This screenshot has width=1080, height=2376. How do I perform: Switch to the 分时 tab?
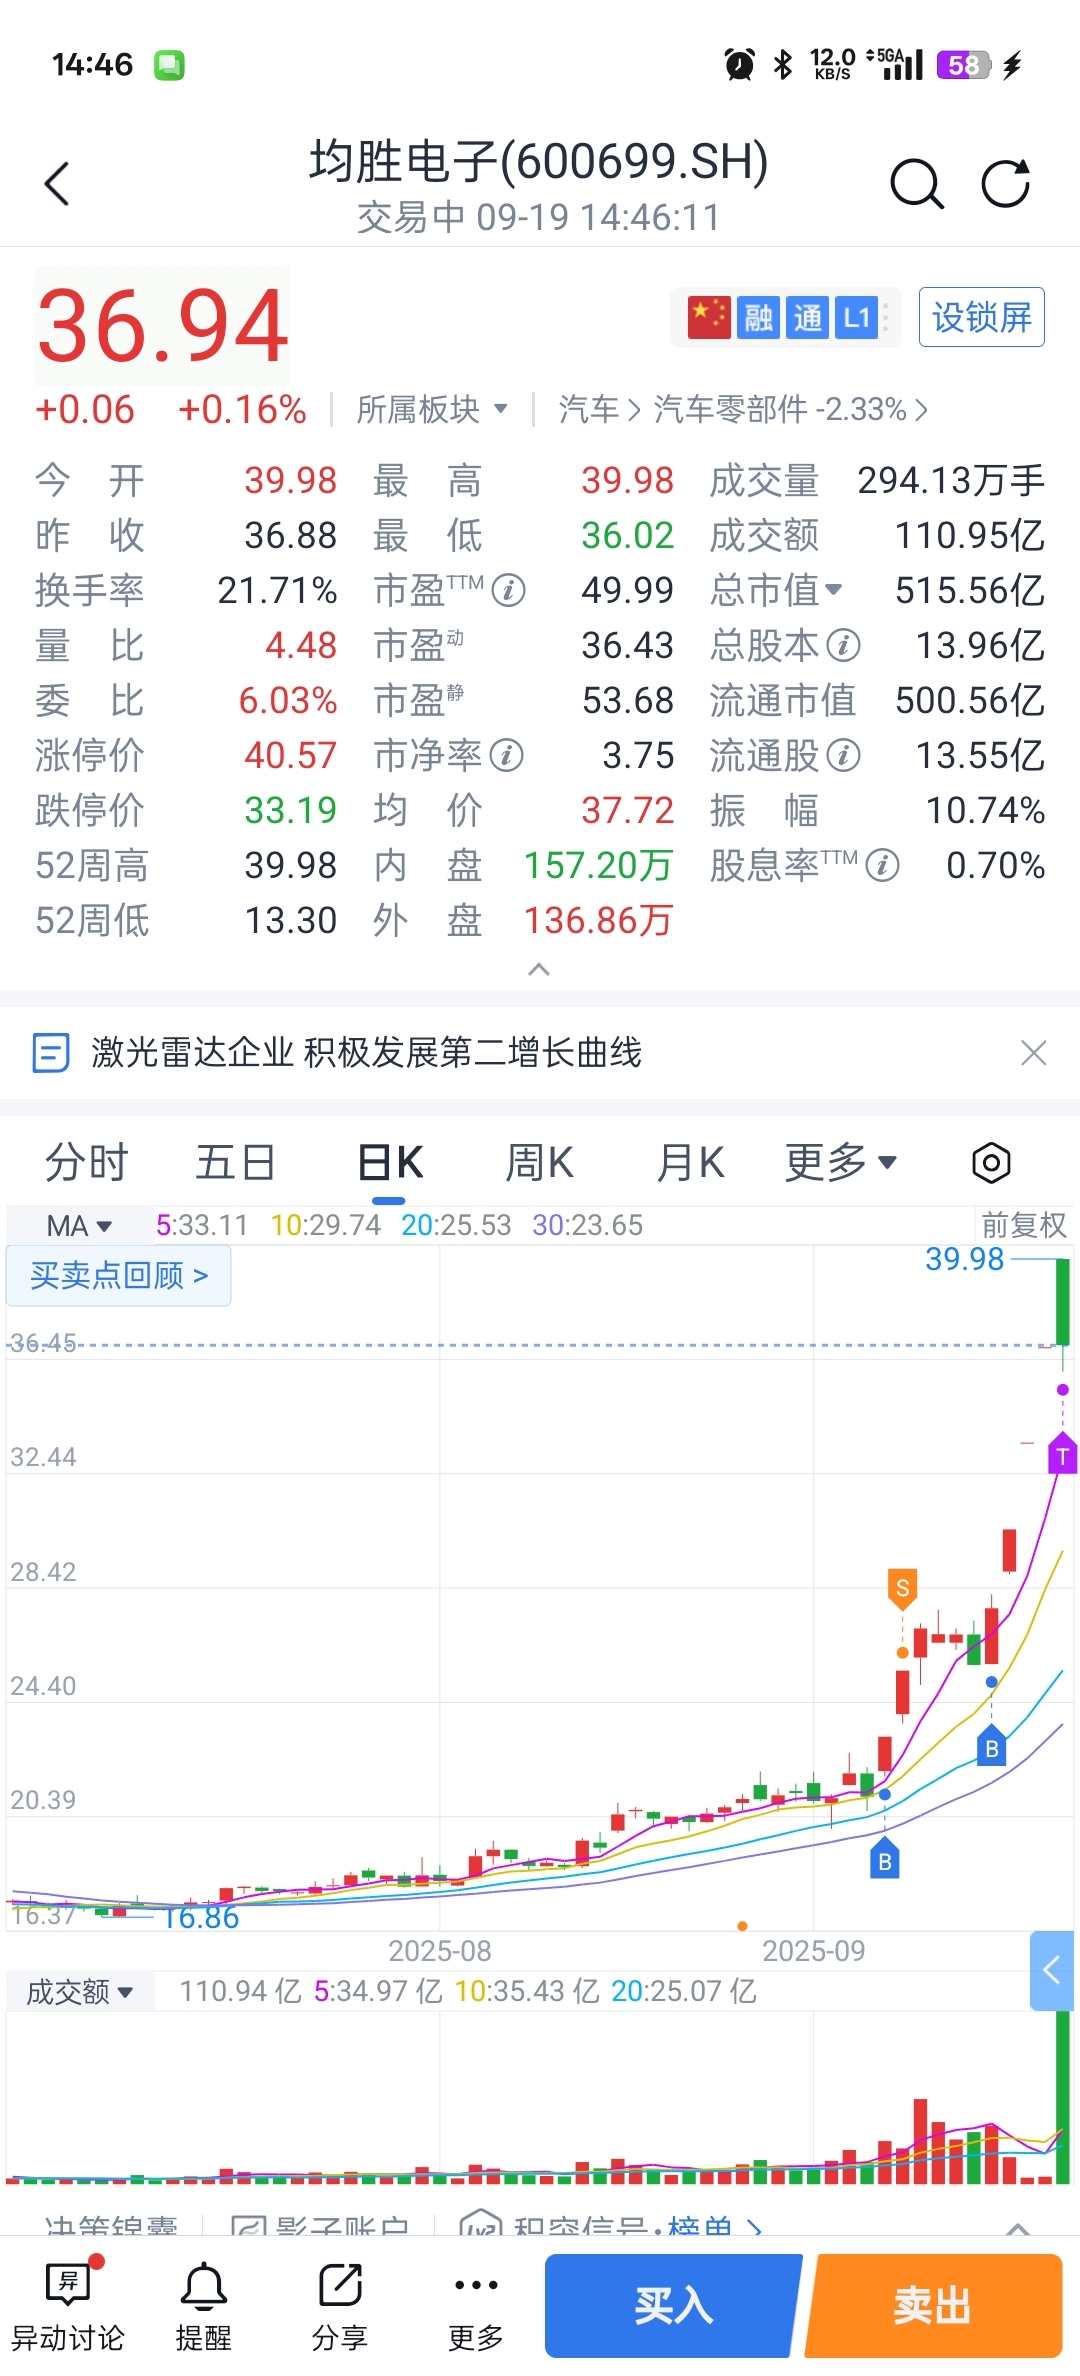pos(87,1163)
